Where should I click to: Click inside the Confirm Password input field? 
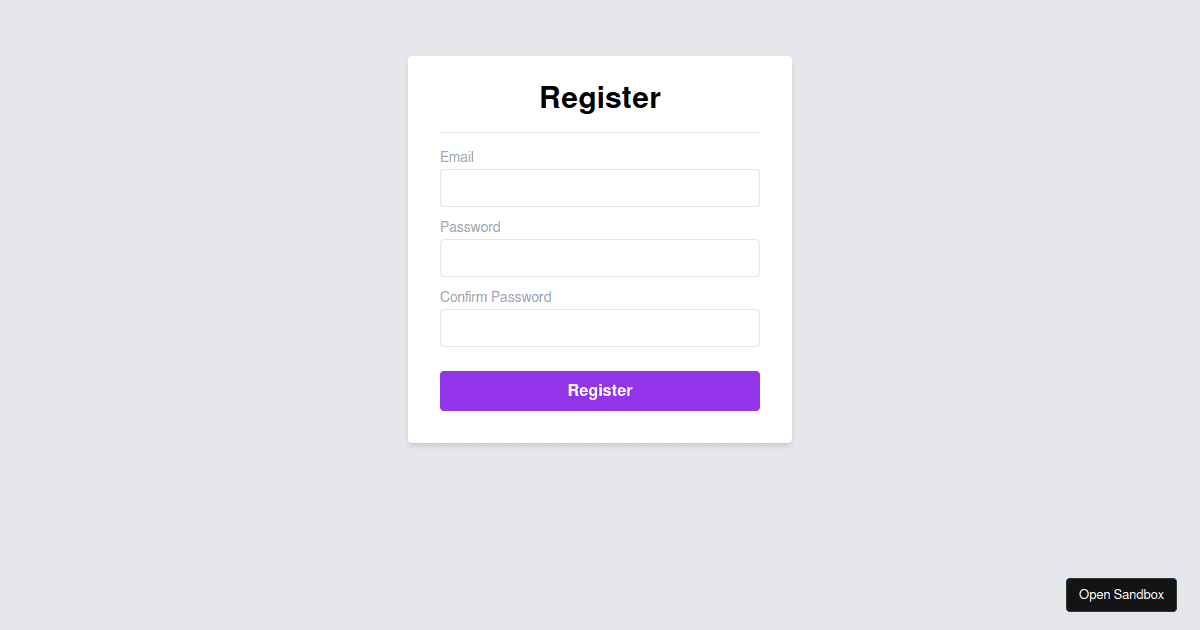(x=599, y=328)
